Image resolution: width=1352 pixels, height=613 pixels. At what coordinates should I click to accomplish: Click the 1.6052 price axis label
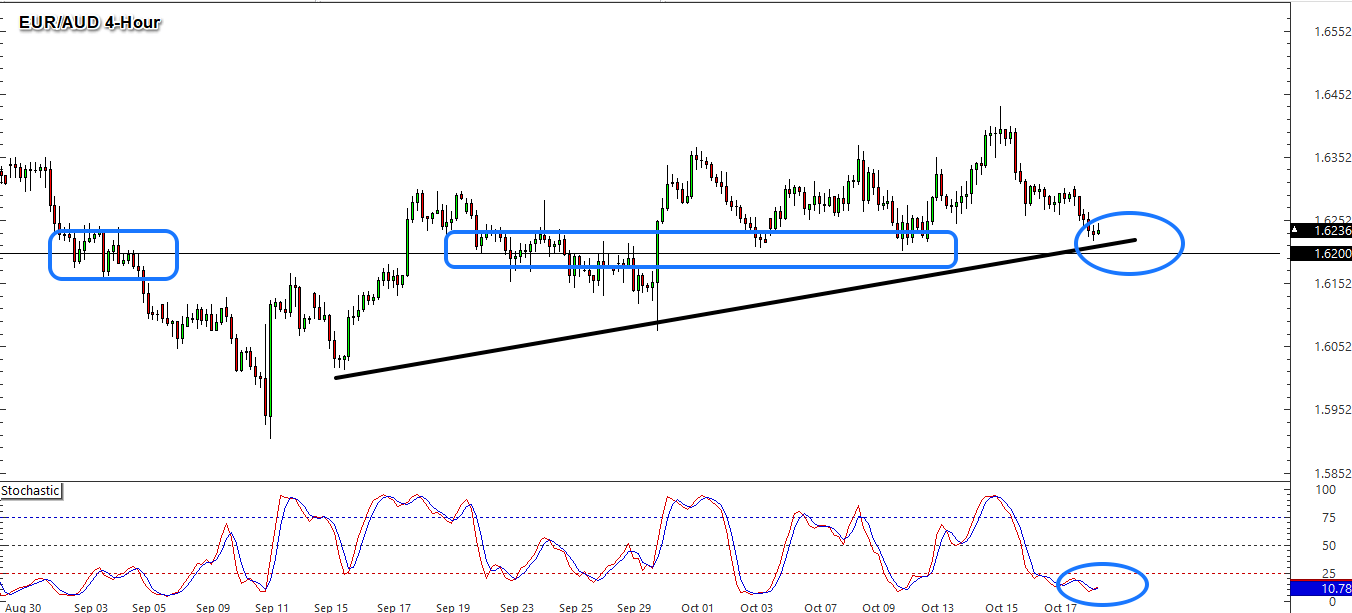pos(1332,347)
